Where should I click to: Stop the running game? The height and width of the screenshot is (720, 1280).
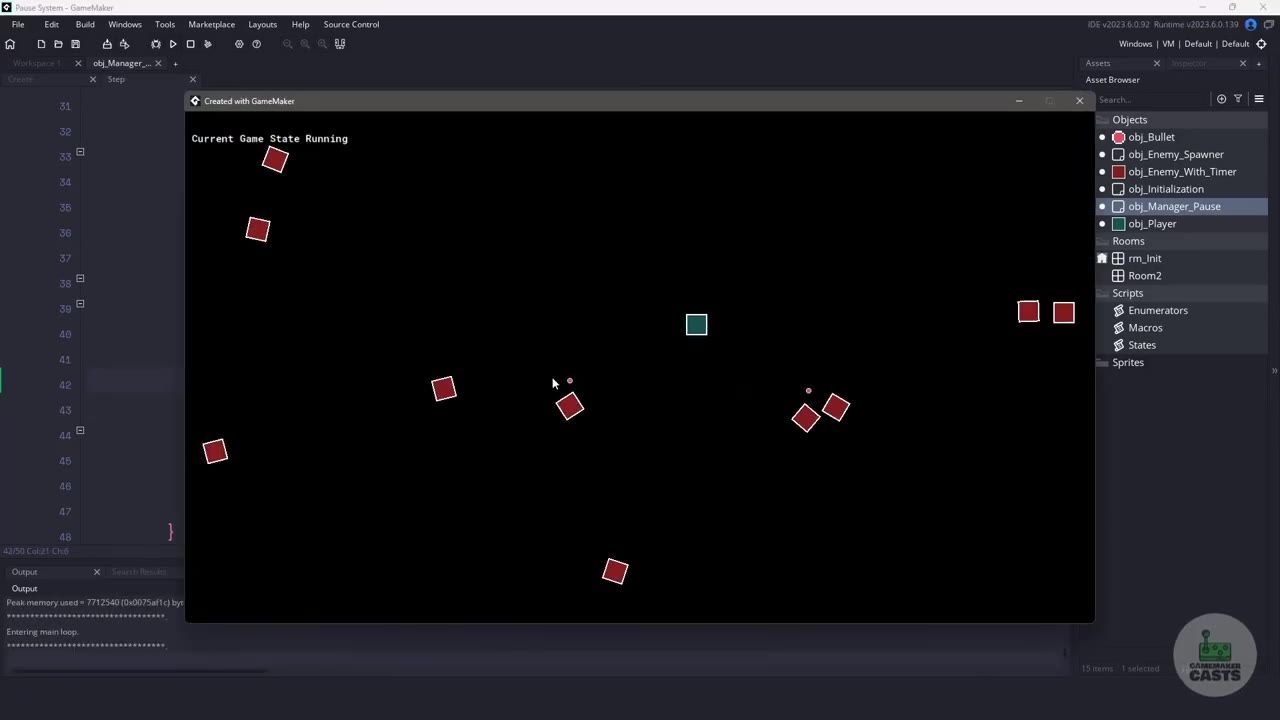point(190,44)
